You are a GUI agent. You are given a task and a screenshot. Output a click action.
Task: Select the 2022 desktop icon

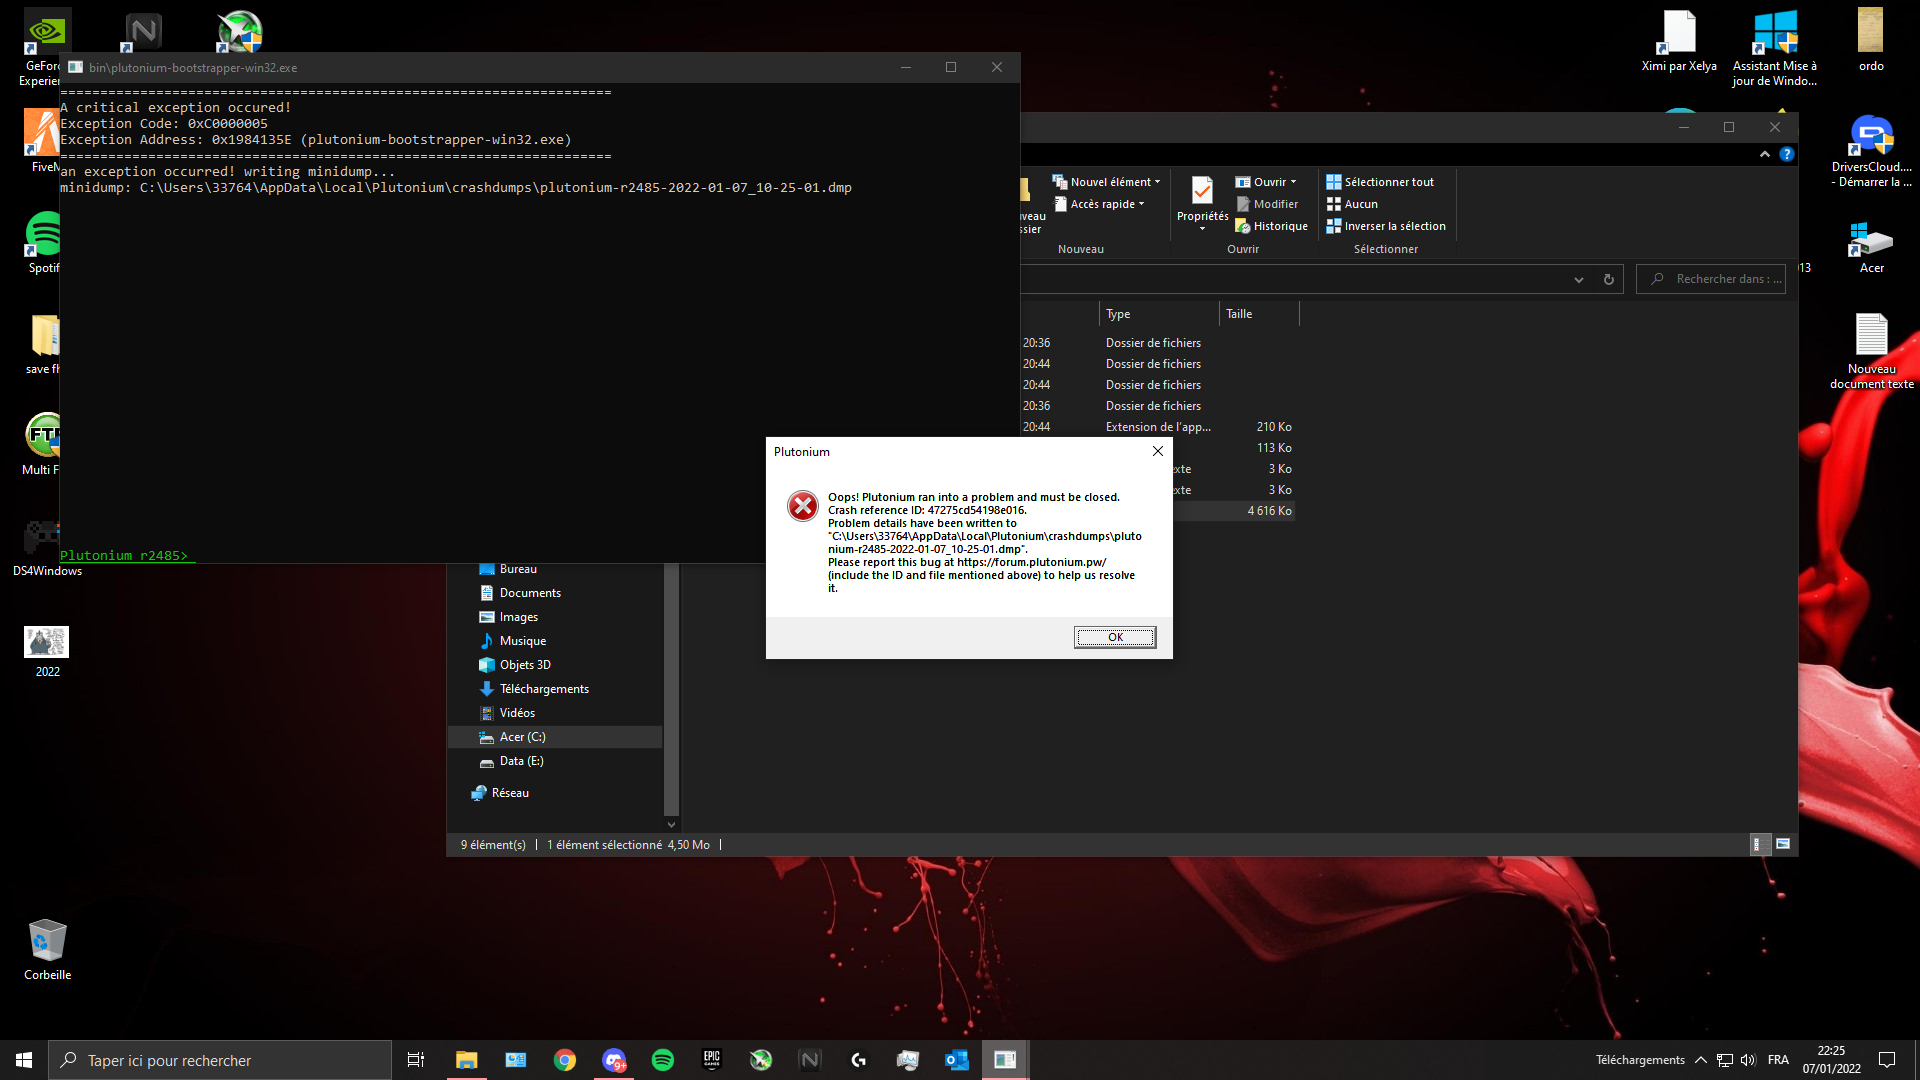(x=47, y=651)
